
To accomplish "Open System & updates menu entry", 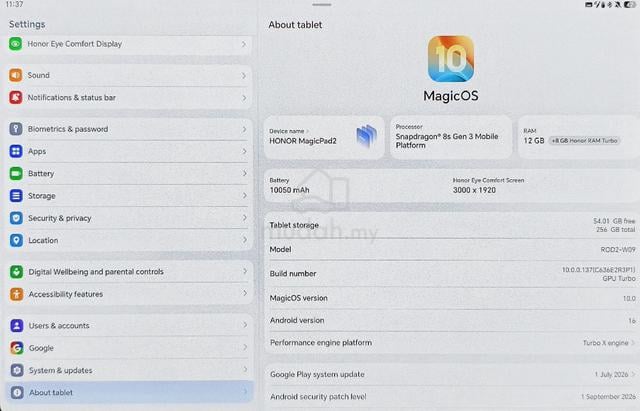I will click(129, 370).
